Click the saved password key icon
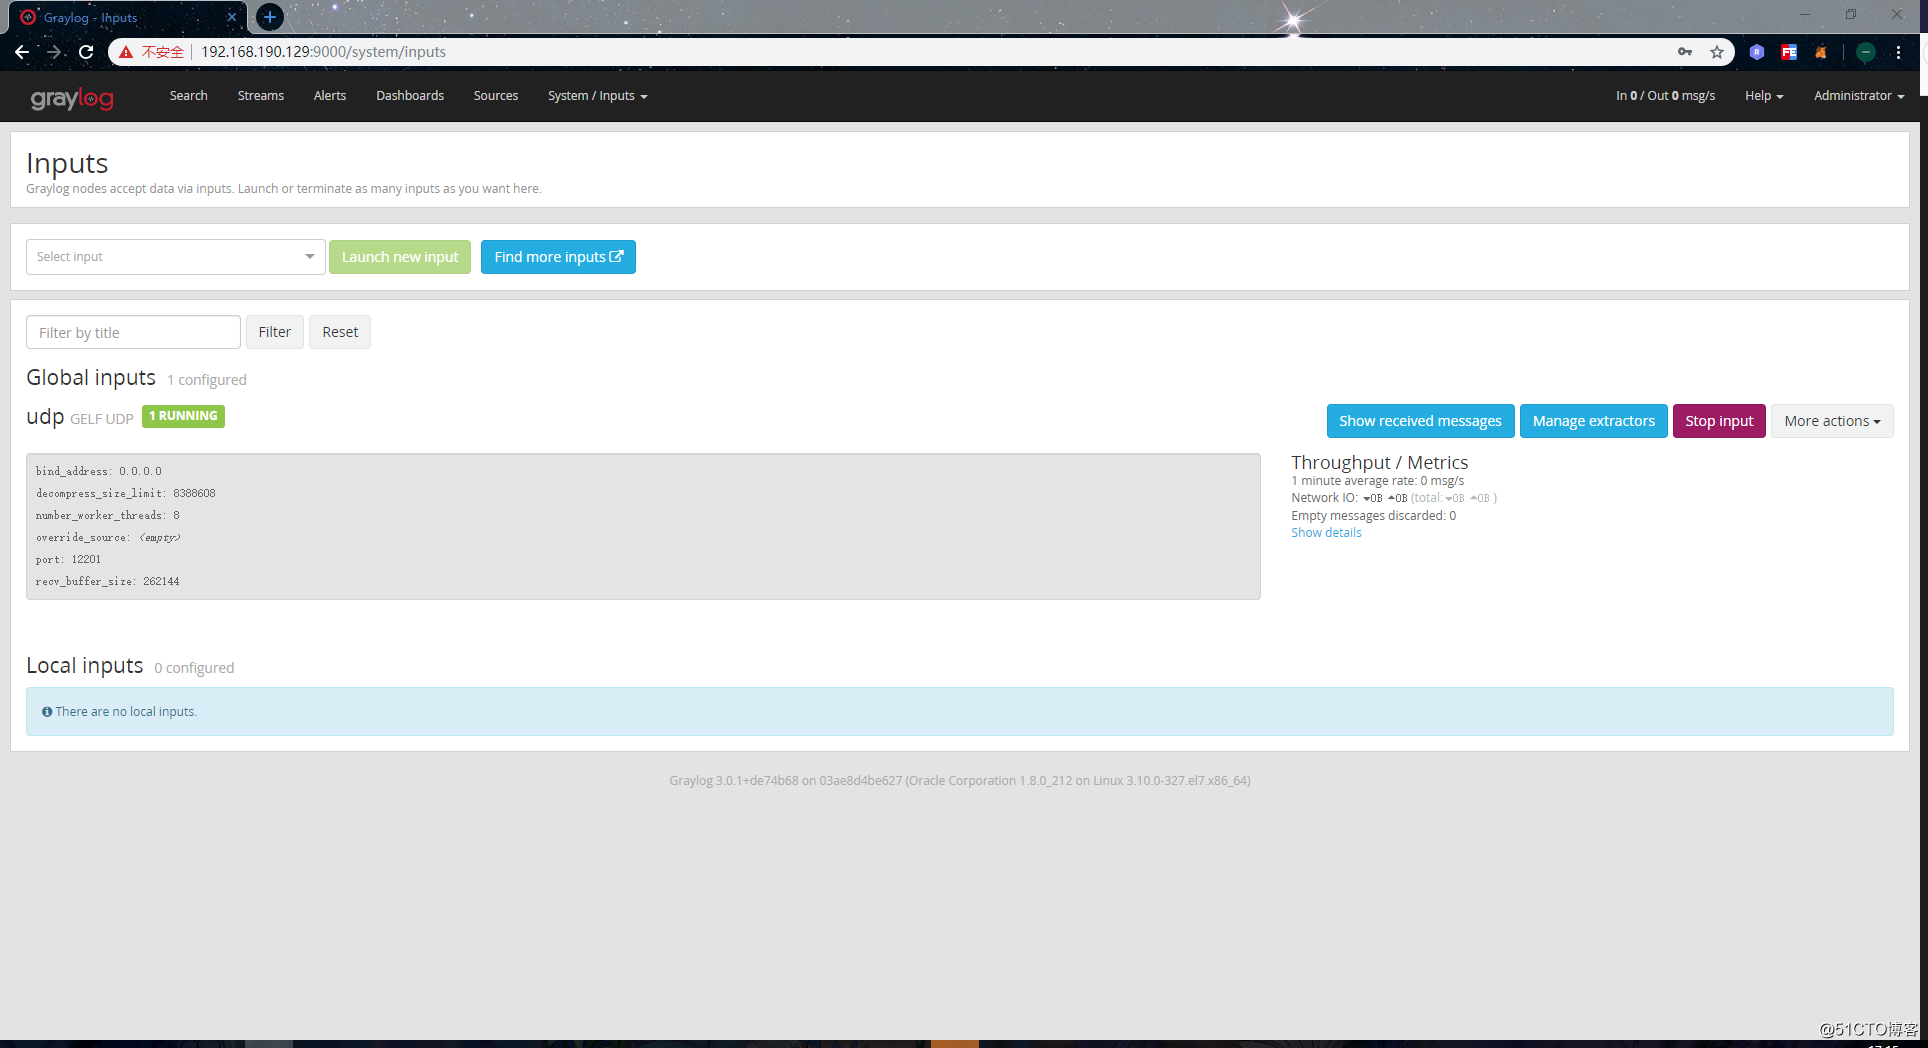 tap(1685, 52)
